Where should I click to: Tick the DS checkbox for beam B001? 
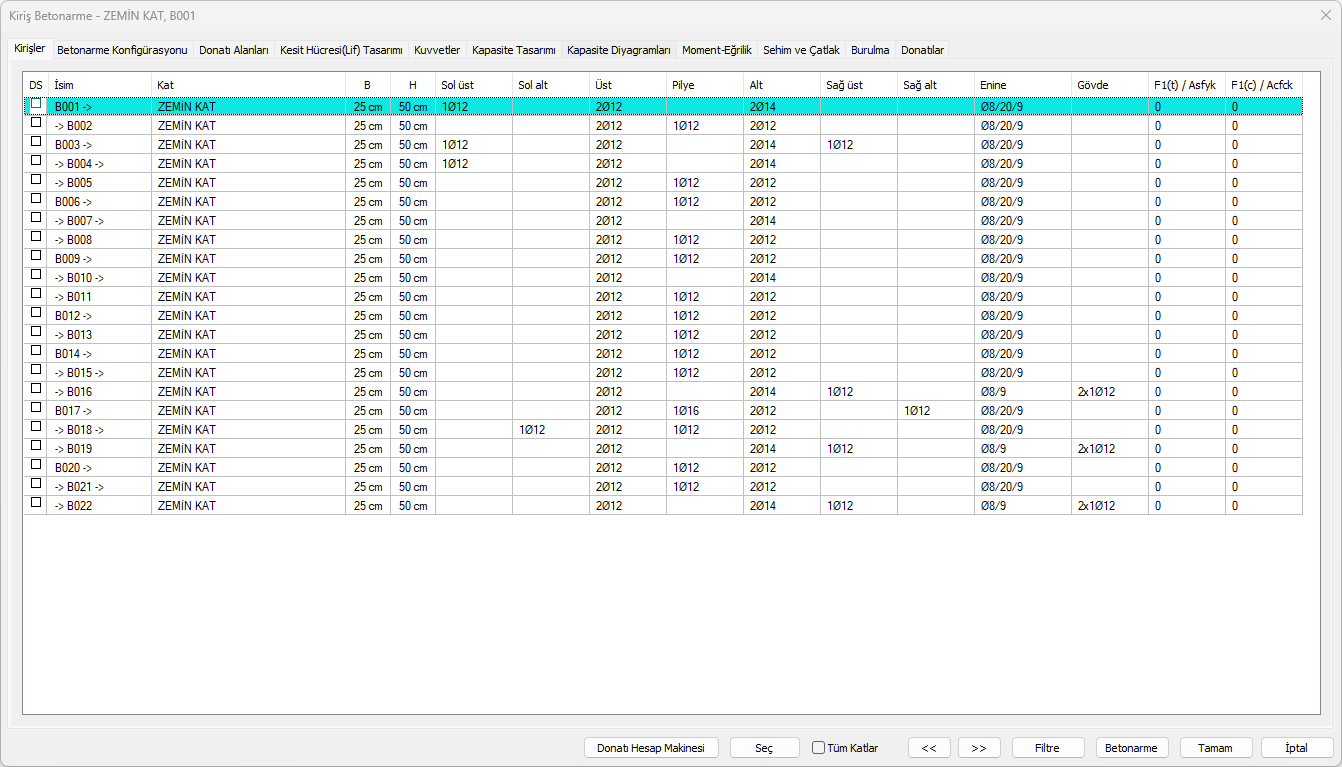(36, 104)
